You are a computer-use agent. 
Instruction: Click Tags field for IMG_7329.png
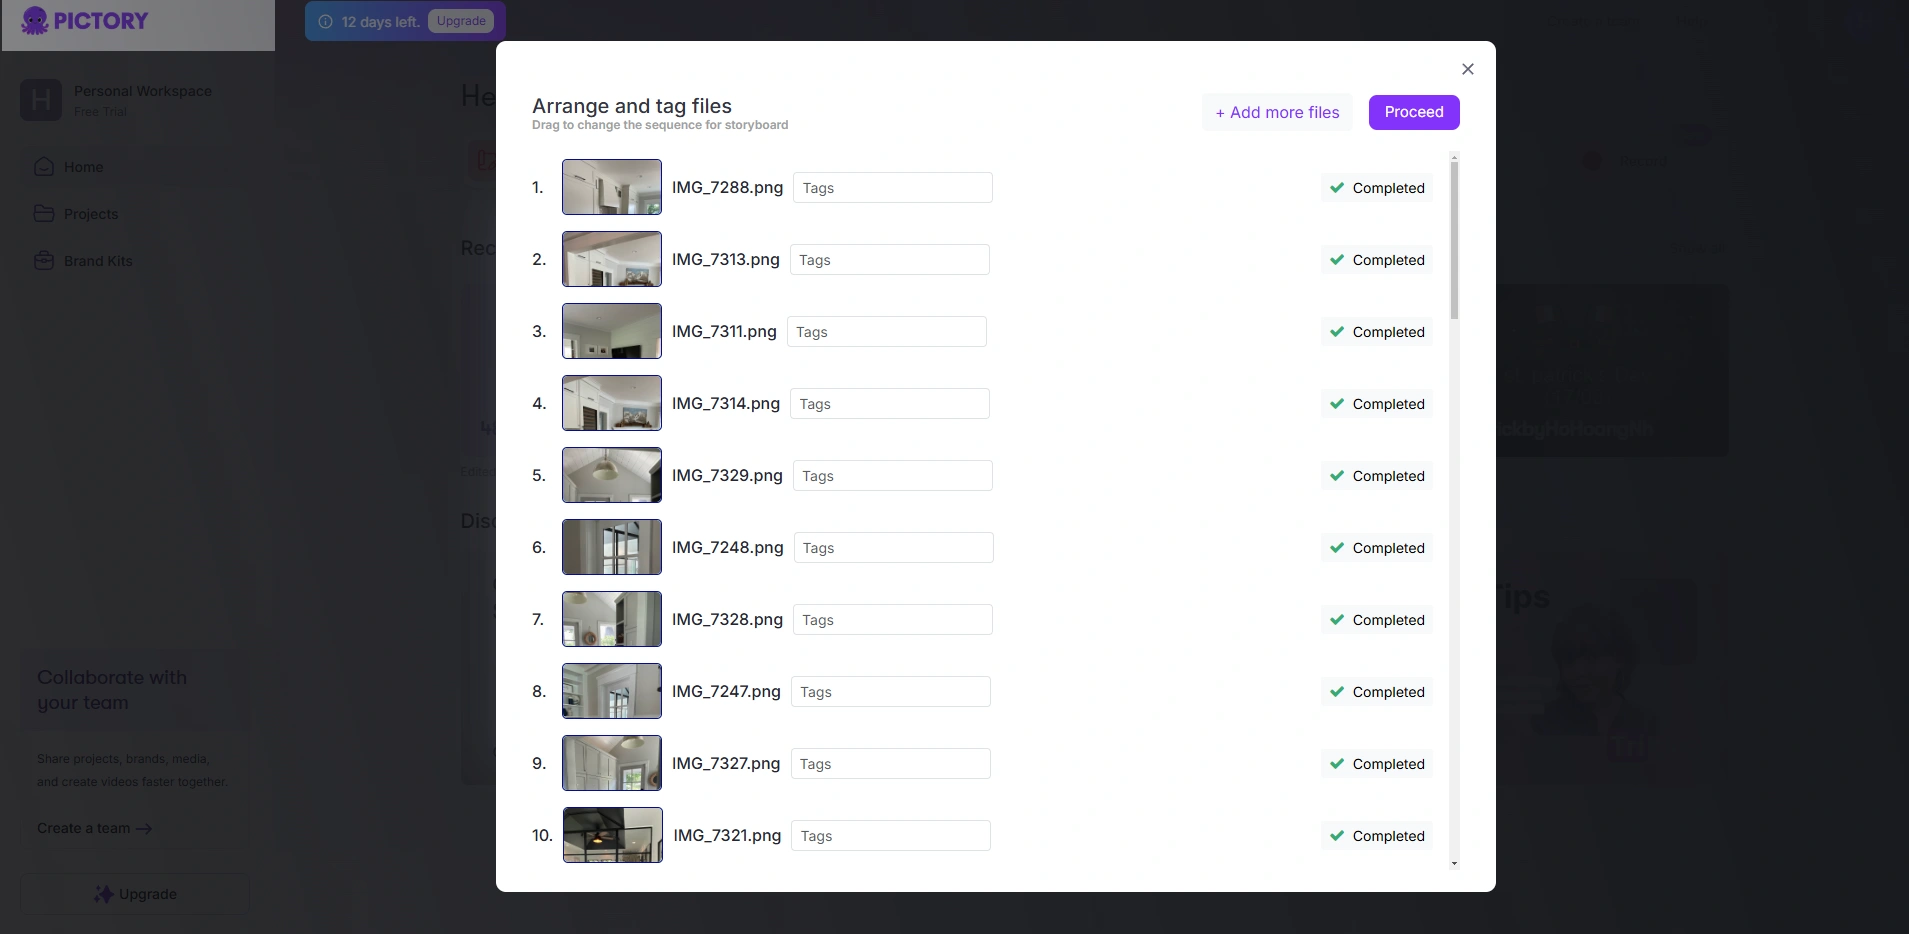pos(893,476)
